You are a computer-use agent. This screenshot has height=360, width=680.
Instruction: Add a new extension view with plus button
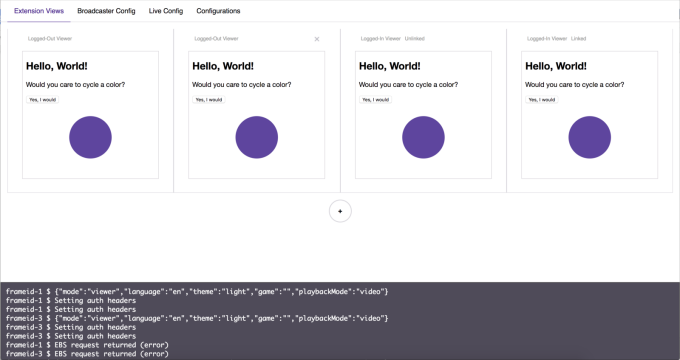(340, 211)
